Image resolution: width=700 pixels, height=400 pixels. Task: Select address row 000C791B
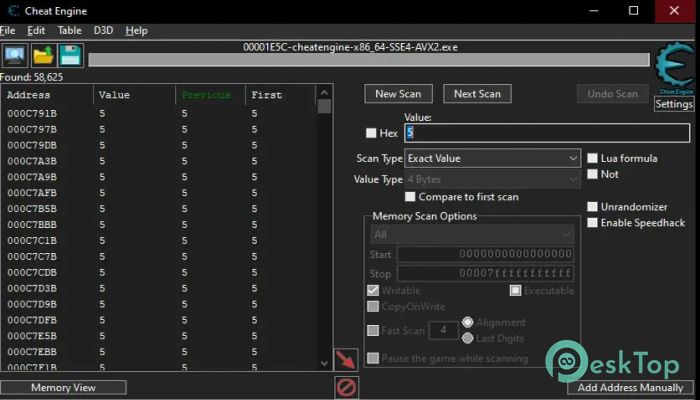159,113
